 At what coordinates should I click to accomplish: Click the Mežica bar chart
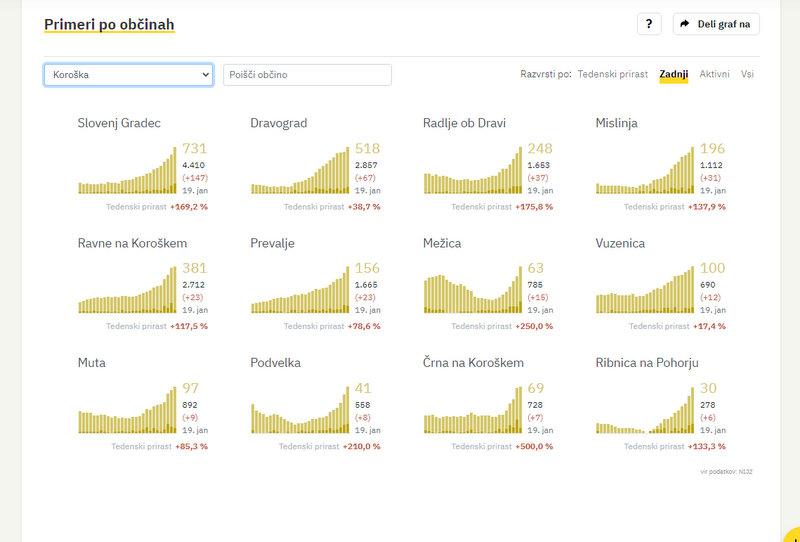[473, 290]
